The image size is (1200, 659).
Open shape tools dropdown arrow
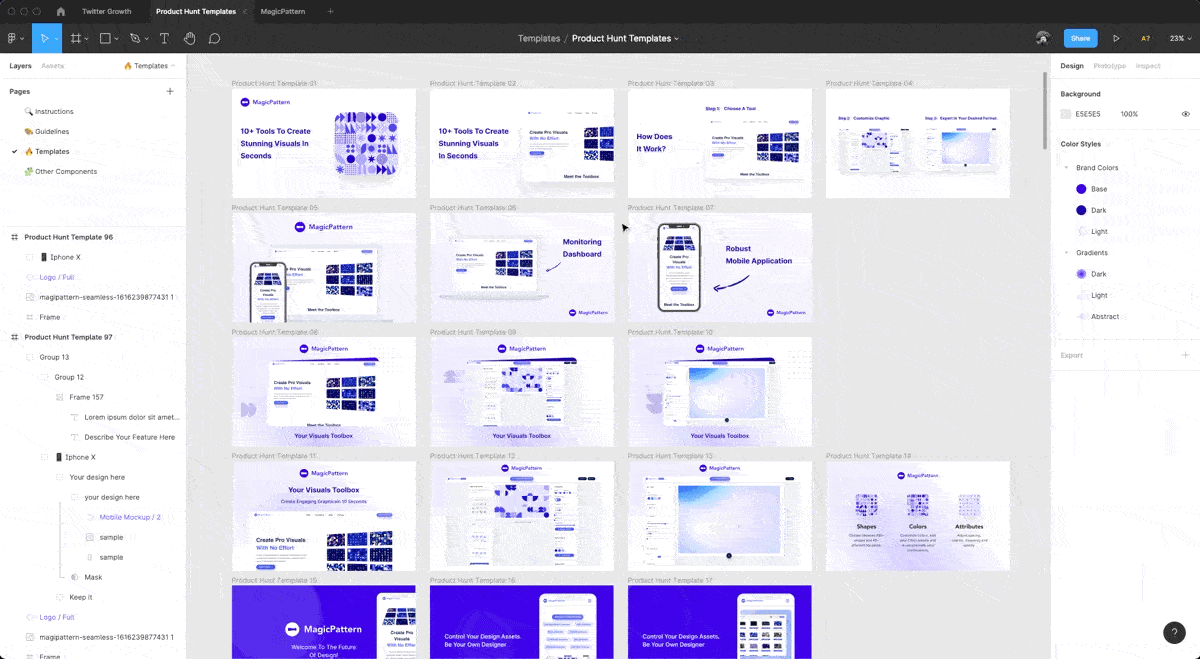[x=118, y=39]
